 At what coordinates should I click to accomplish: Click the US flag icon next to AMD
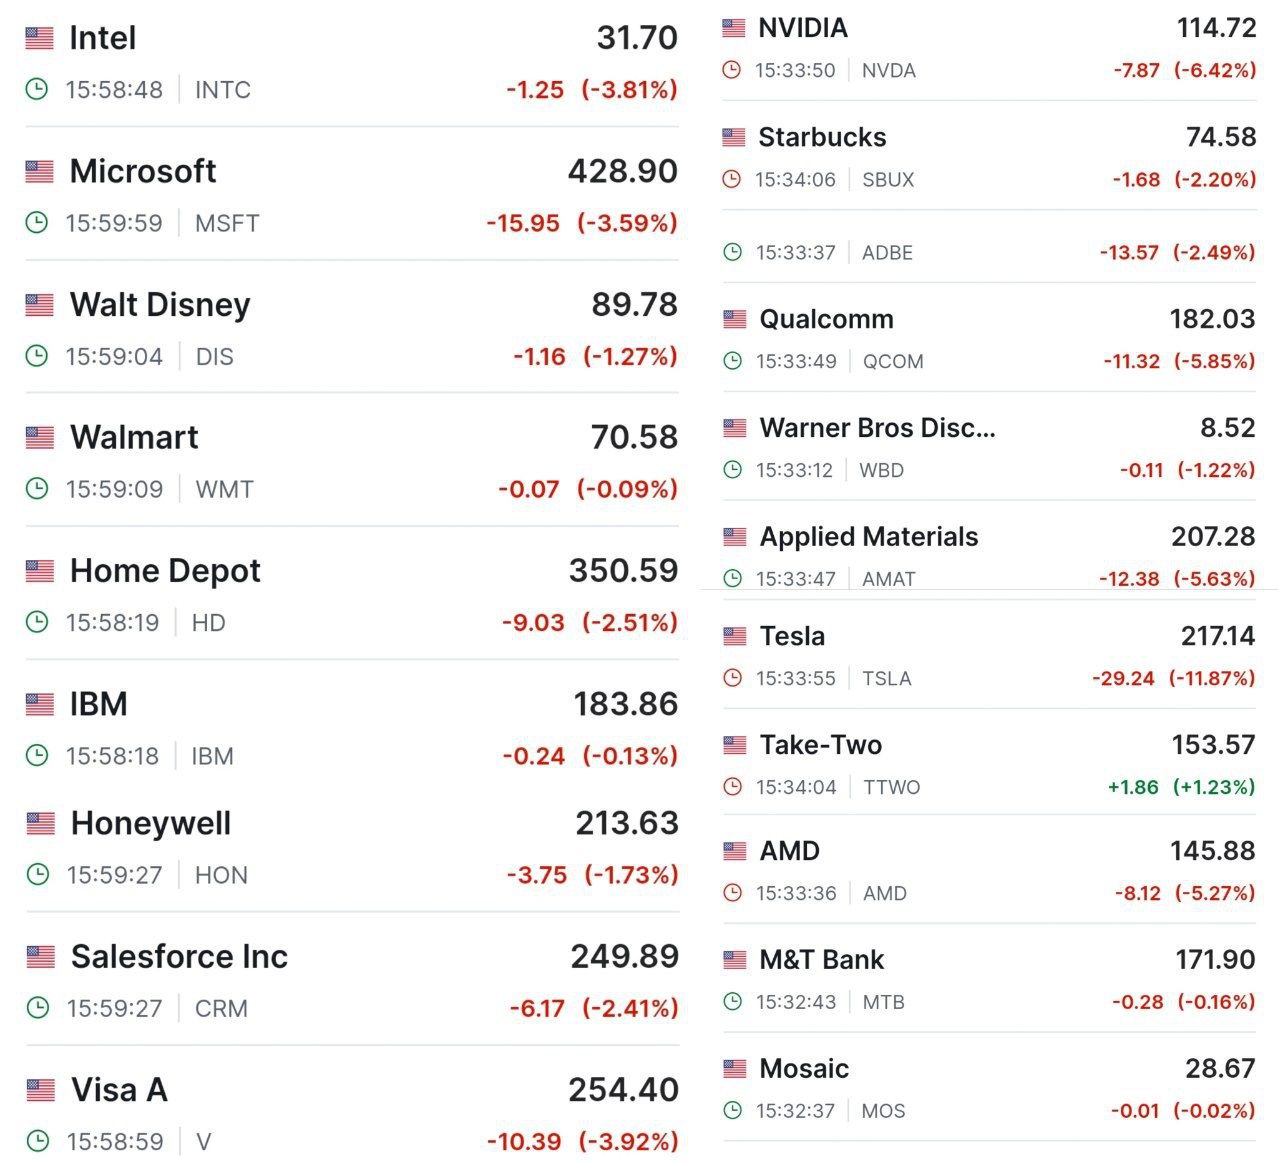tap(734, 851)
